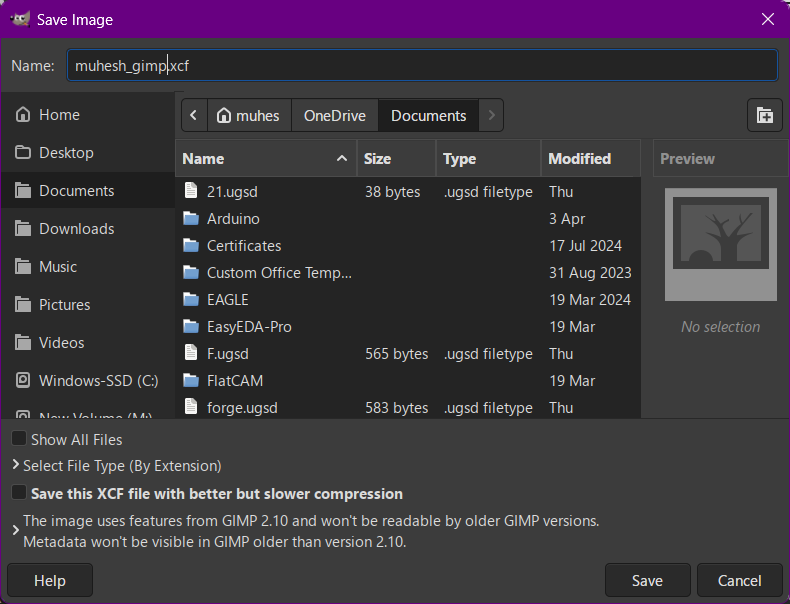Click the Pictures folder icon in sidebar

pyautogui.click(x=23, y=304)
